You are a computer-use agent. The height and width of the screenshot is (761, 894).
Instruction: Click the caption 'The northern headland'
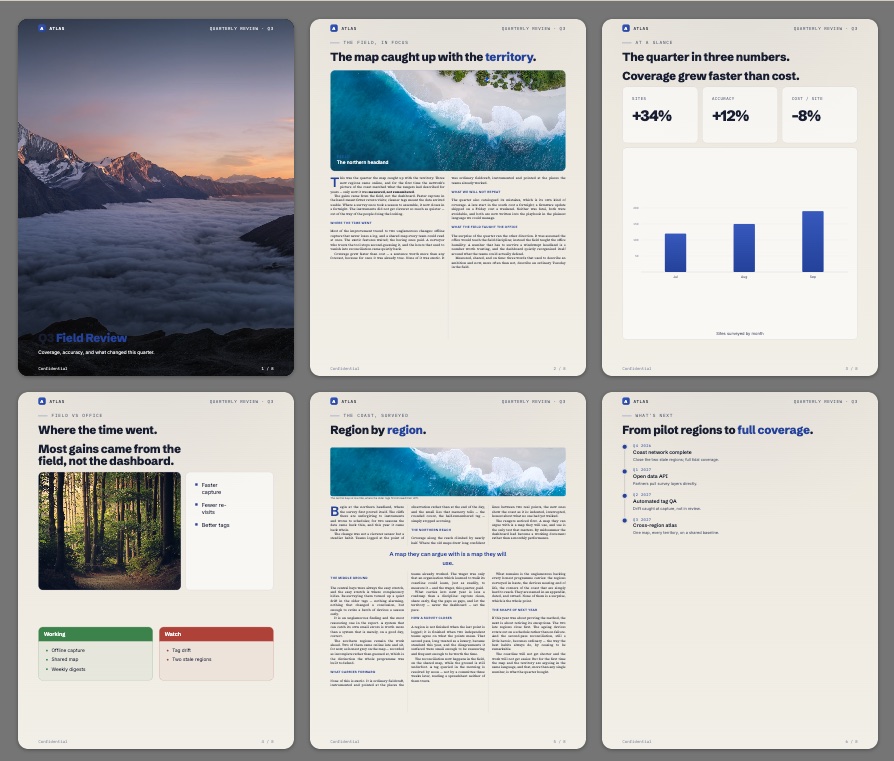coord(362,162)
